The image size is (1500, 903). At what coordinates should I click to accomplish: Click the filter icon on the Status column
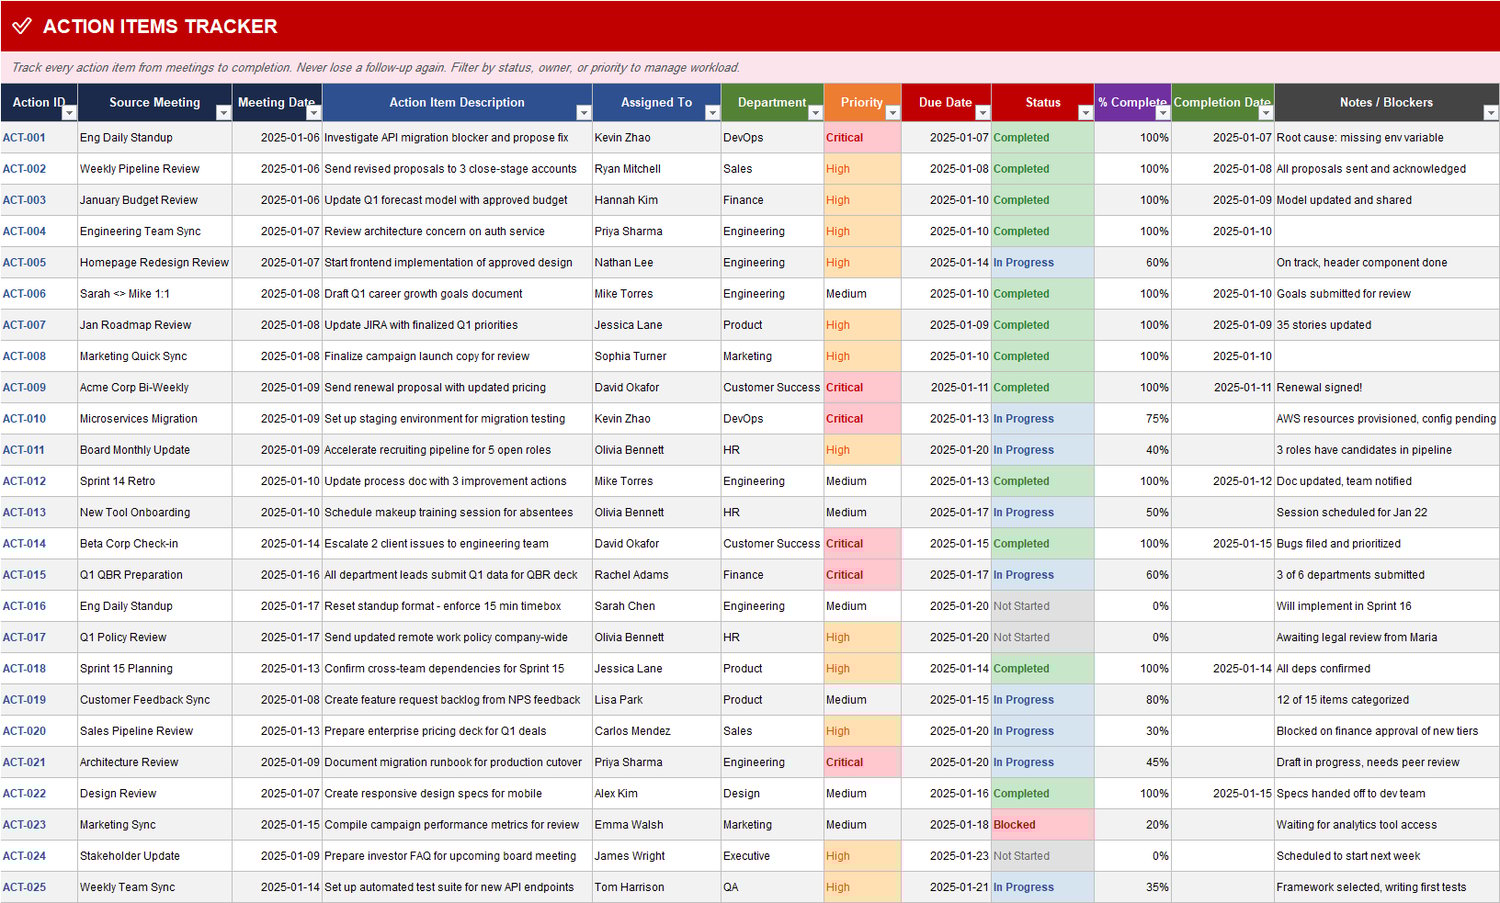tap(1085, 112)
